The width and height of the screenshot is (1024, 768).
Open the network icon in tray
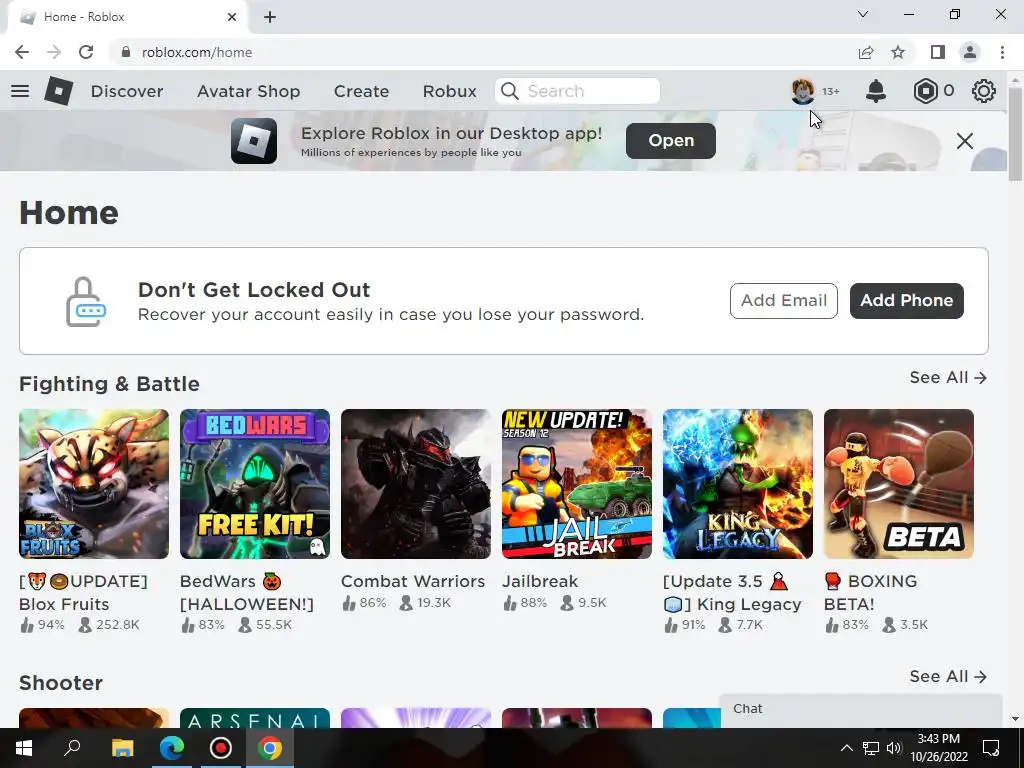(x=871, y=748)
